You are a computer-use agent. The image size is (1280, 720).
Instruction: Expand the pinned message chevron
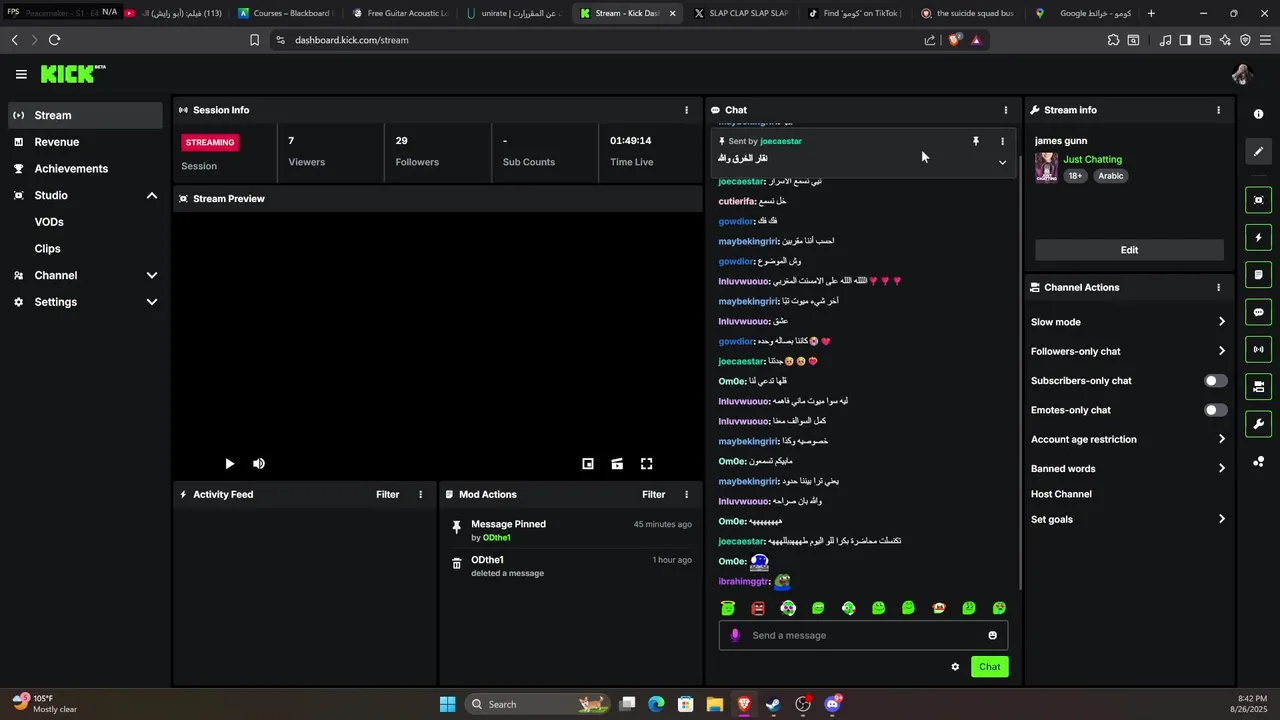pyautogui.click(x=1003, y=162)
